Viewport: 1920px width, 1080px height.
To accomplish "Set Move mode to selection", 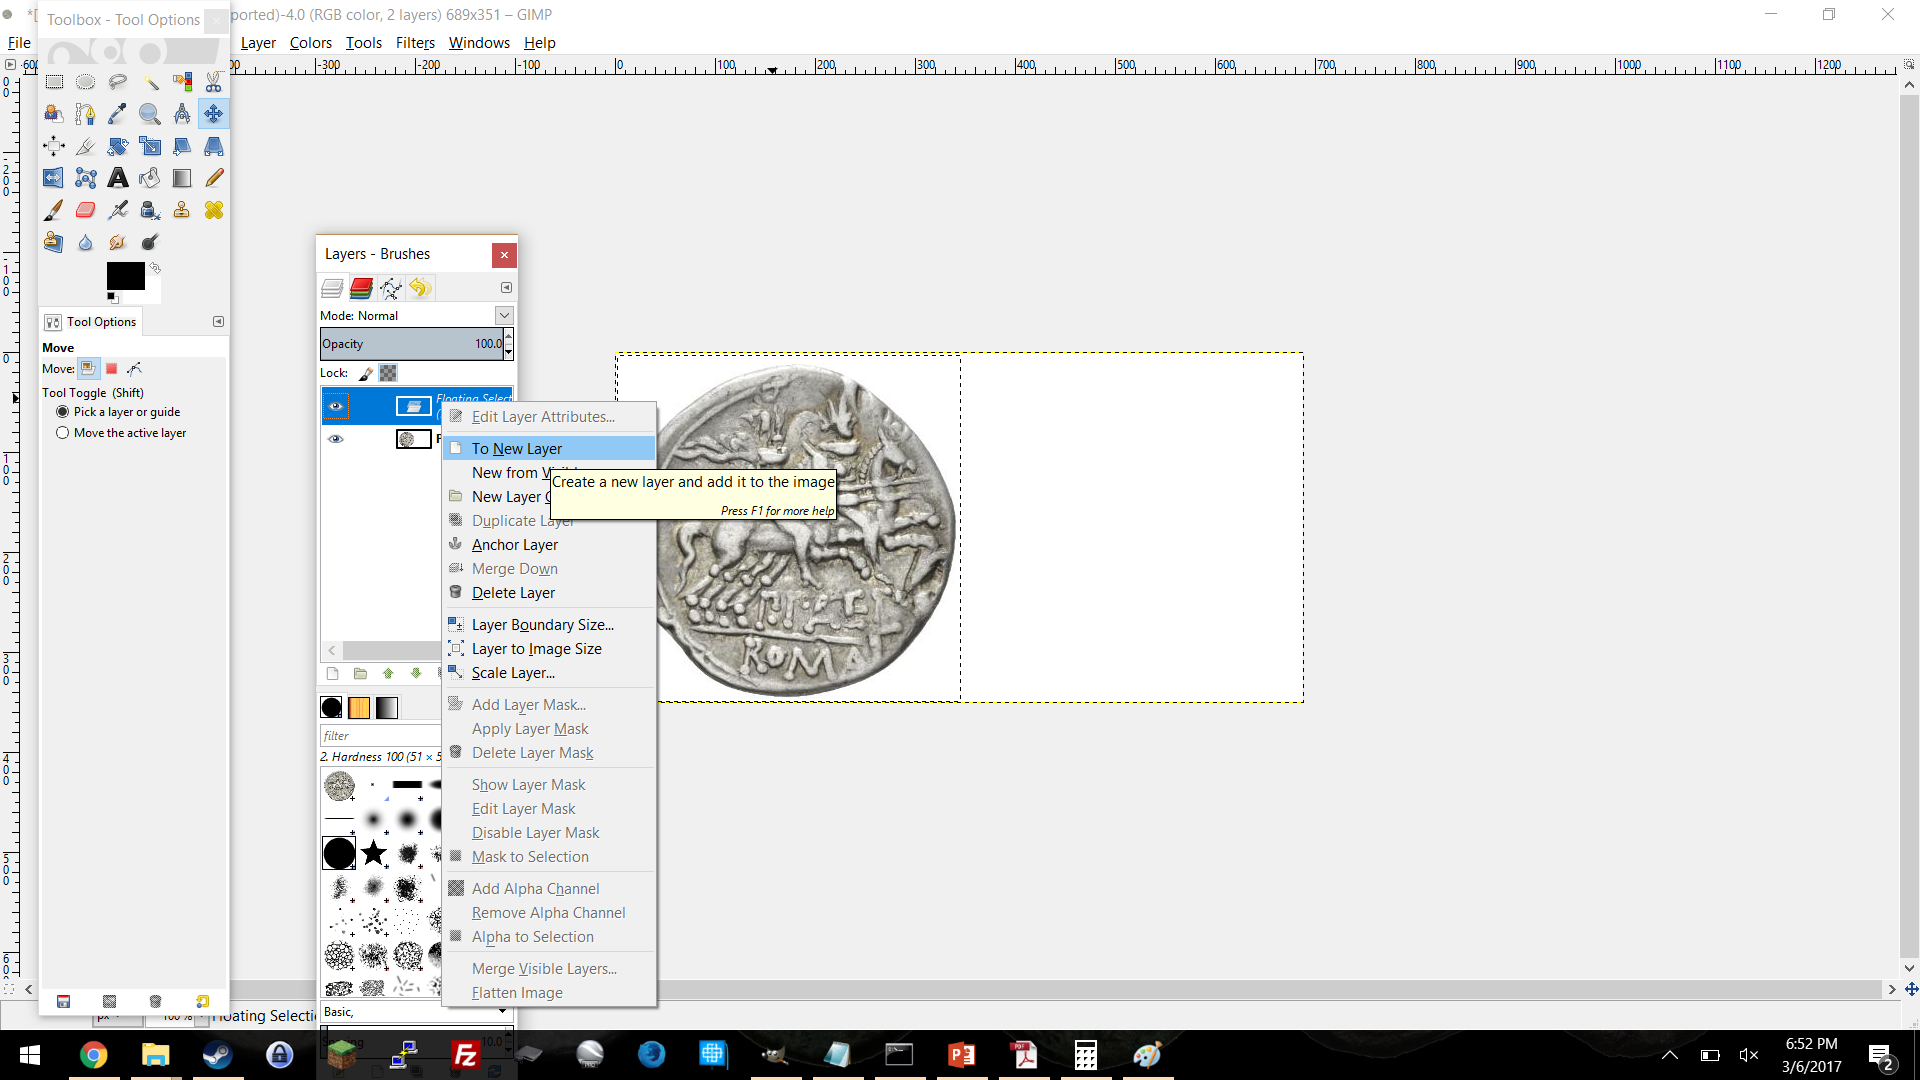I will pos(112,369).
